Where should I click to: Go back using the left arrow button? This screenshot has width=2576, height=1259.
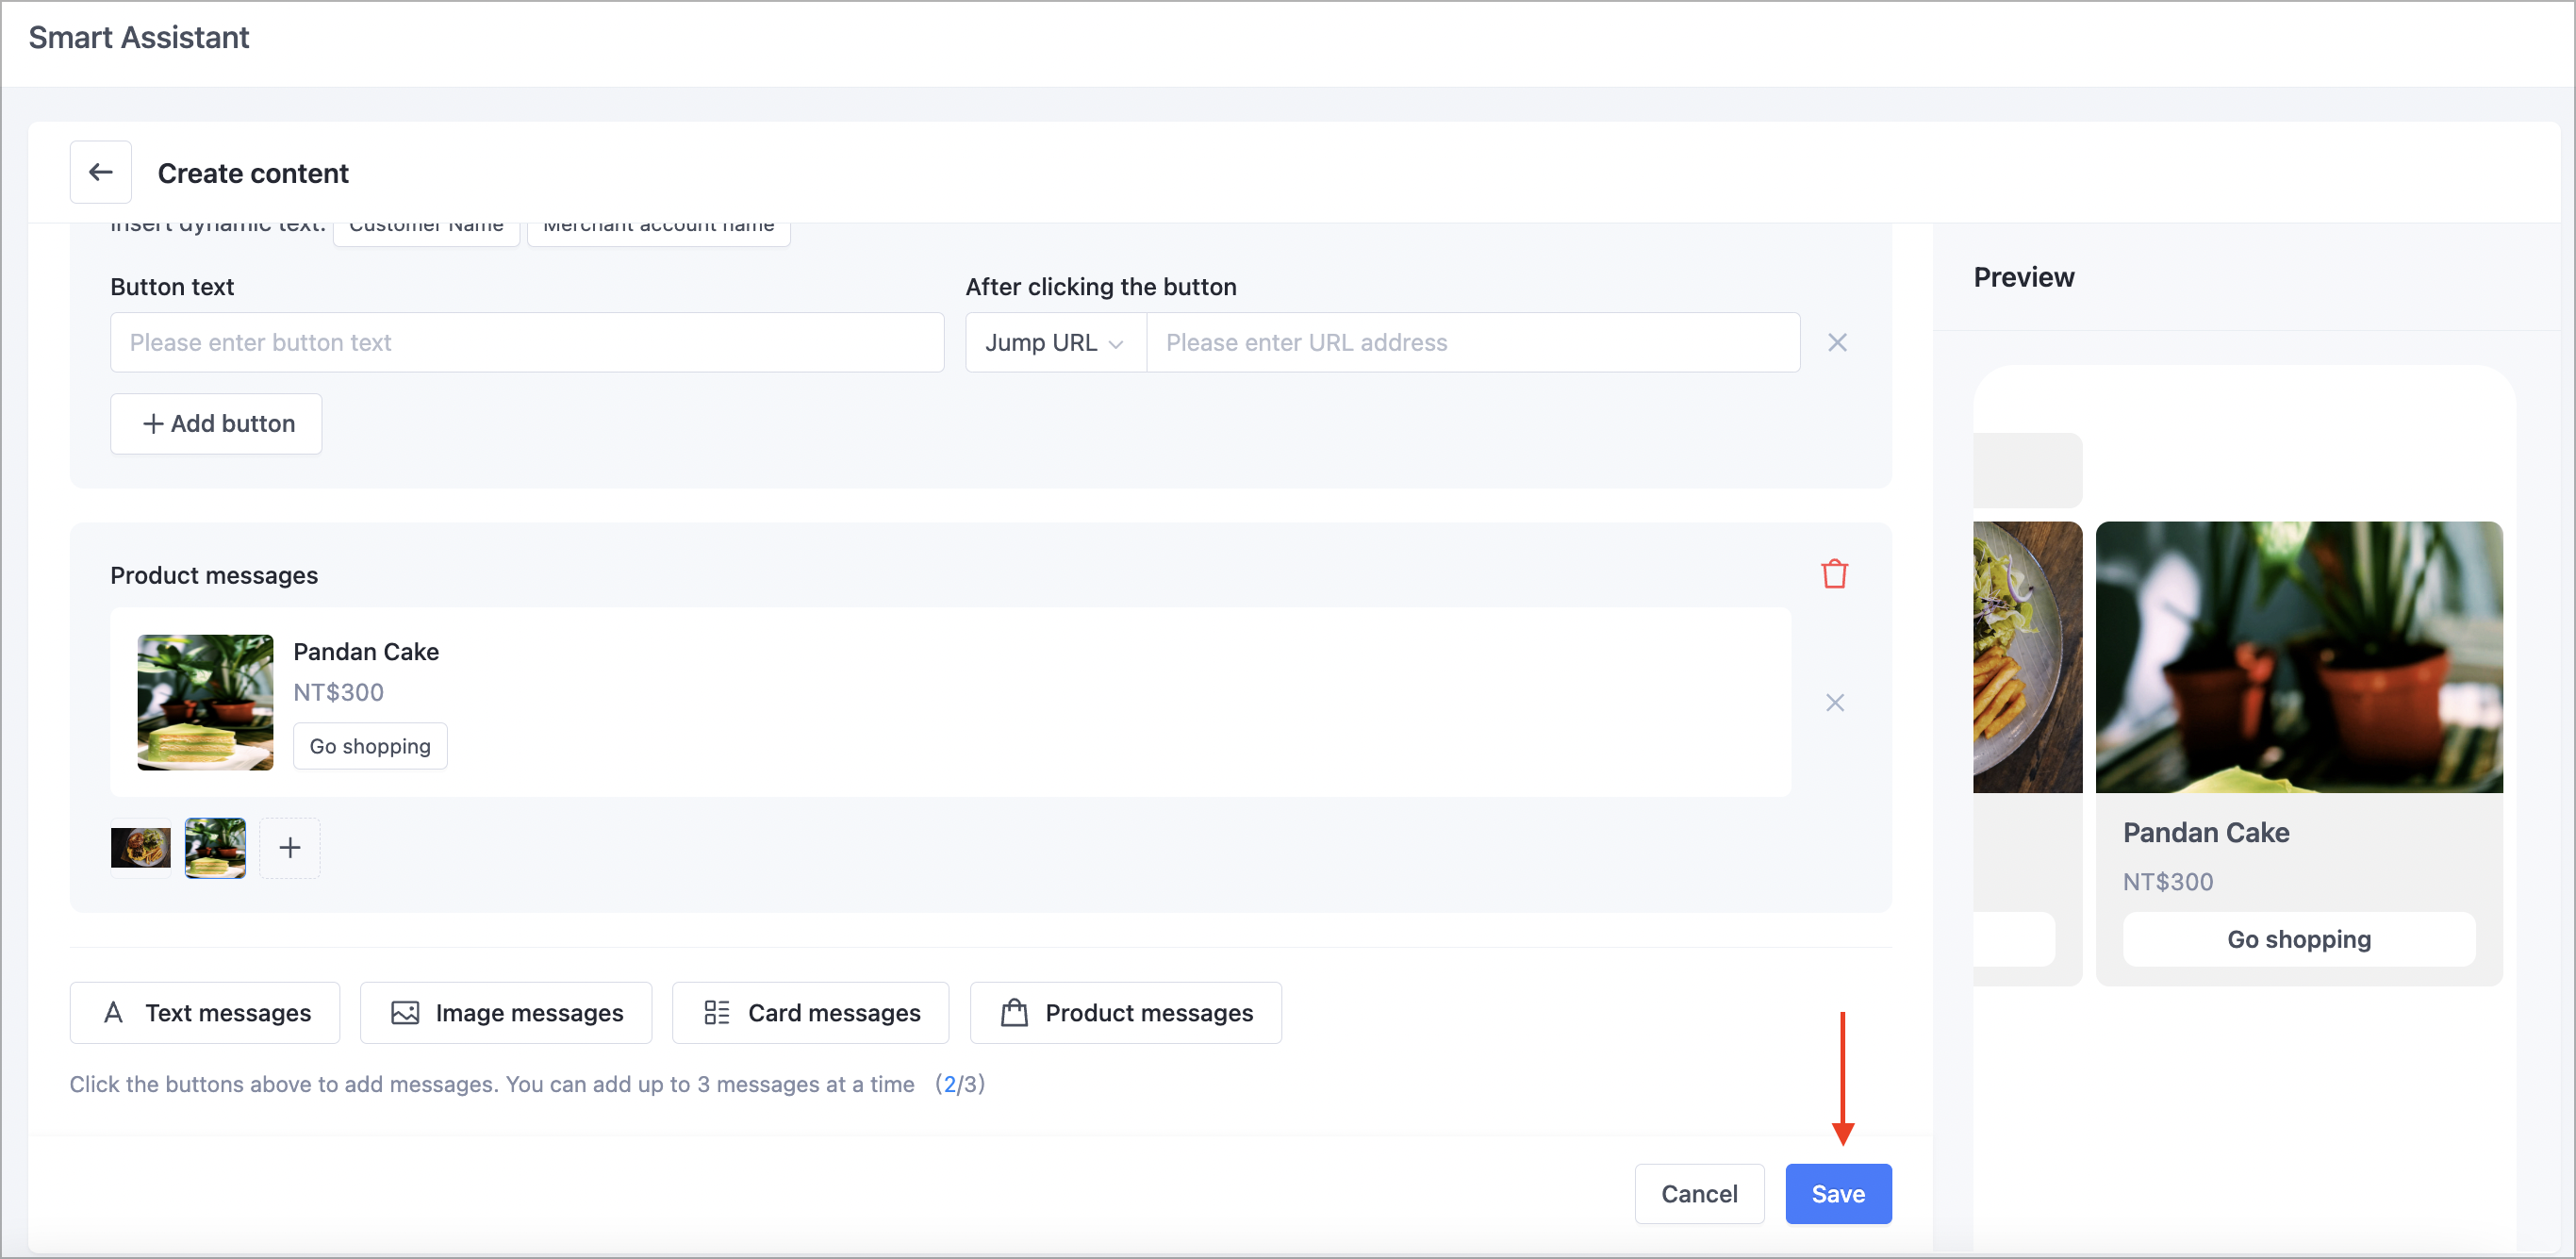pyautogui.click(x=101, y=172)
